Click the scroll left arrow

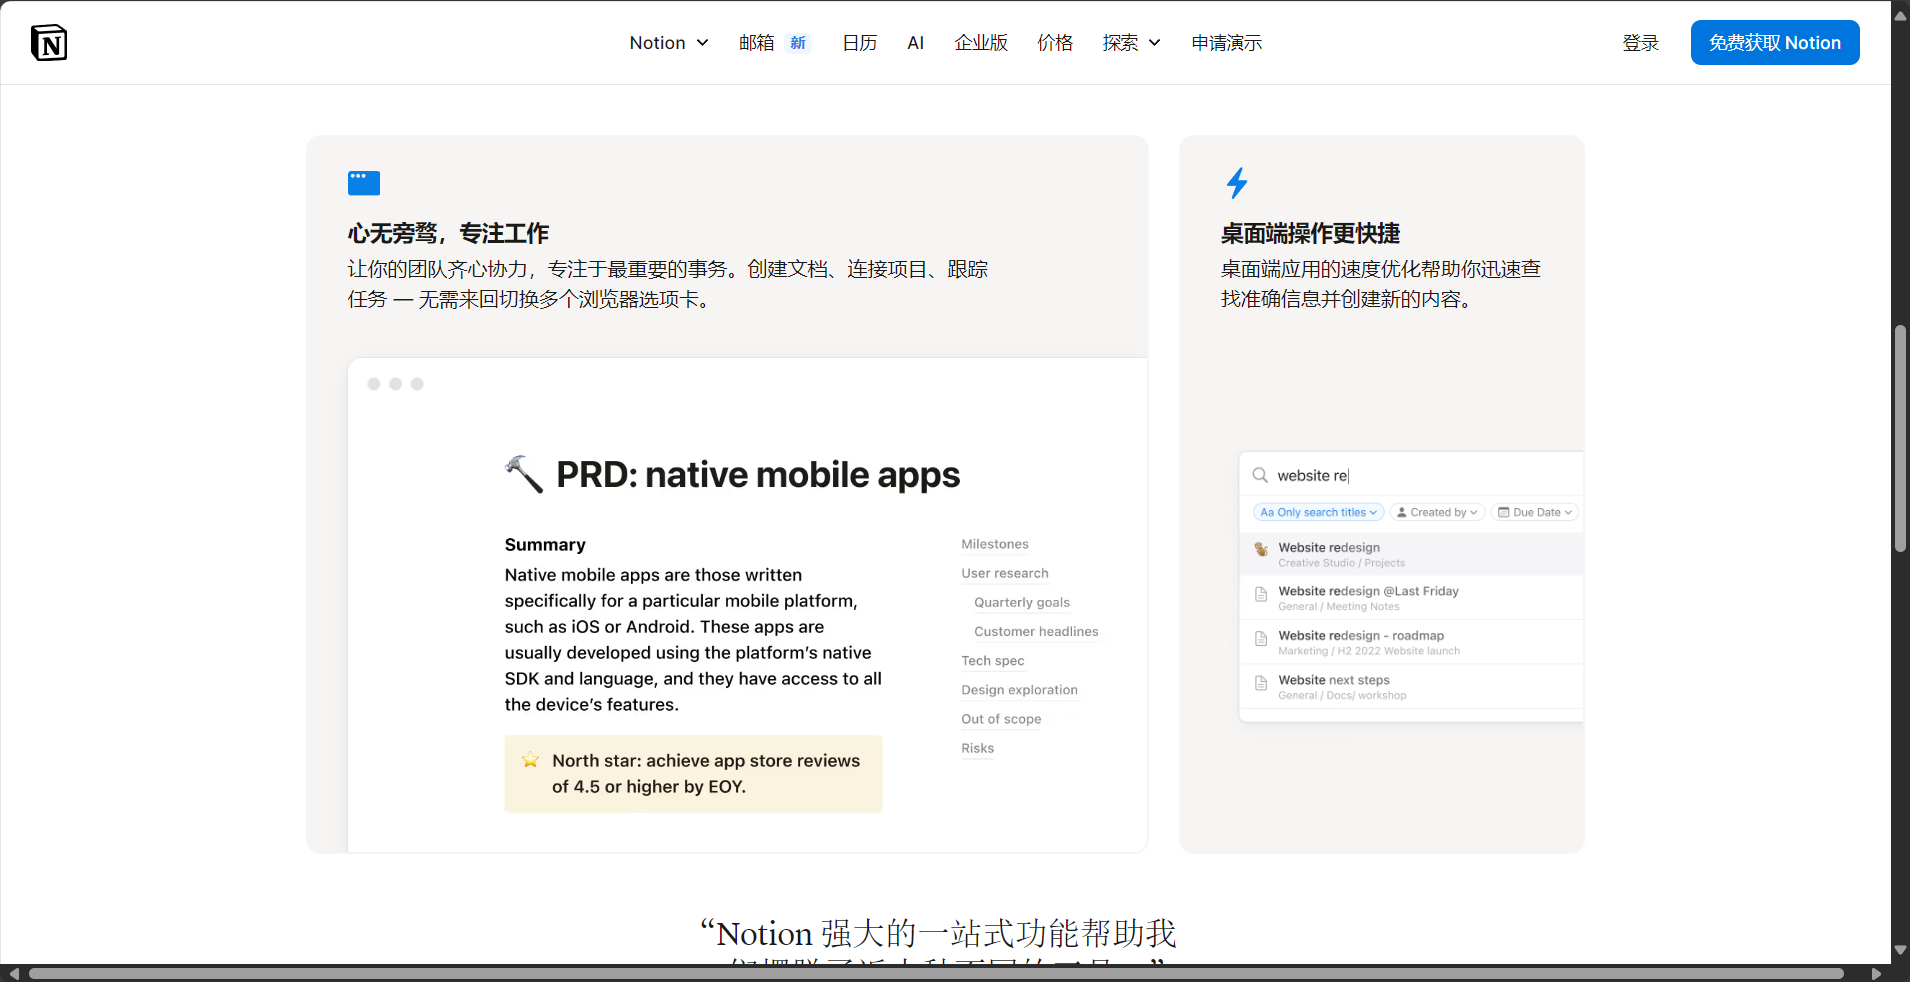click(14, 973)
